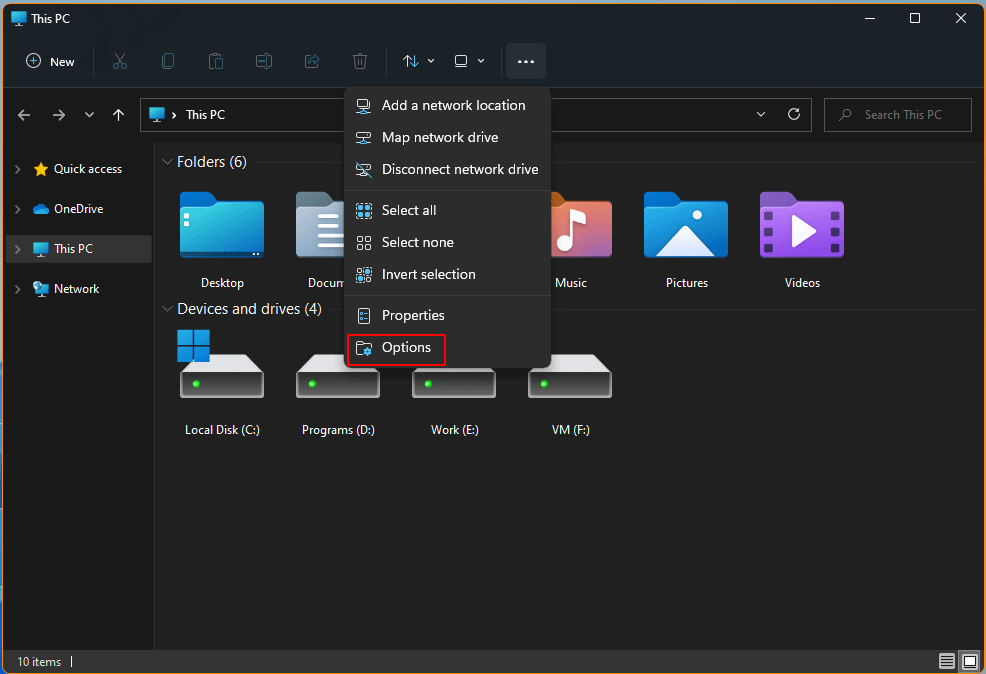The width and height of the screenshot is (986, 674).
Task: Collapse the Devices and drives section
Action: [x=167, y=309]
